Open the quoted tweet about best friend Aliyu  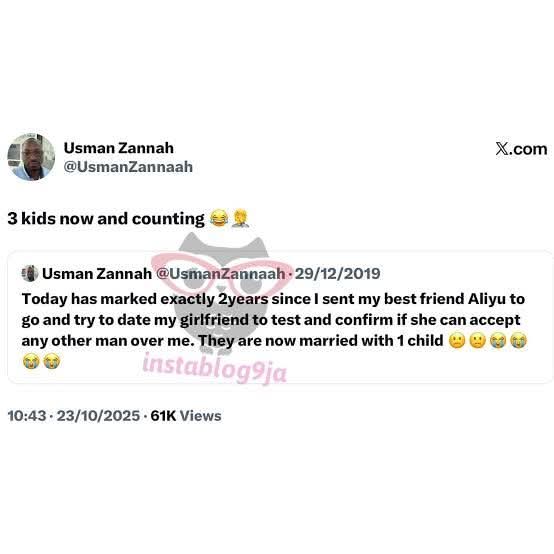click(x=279, y=317)
